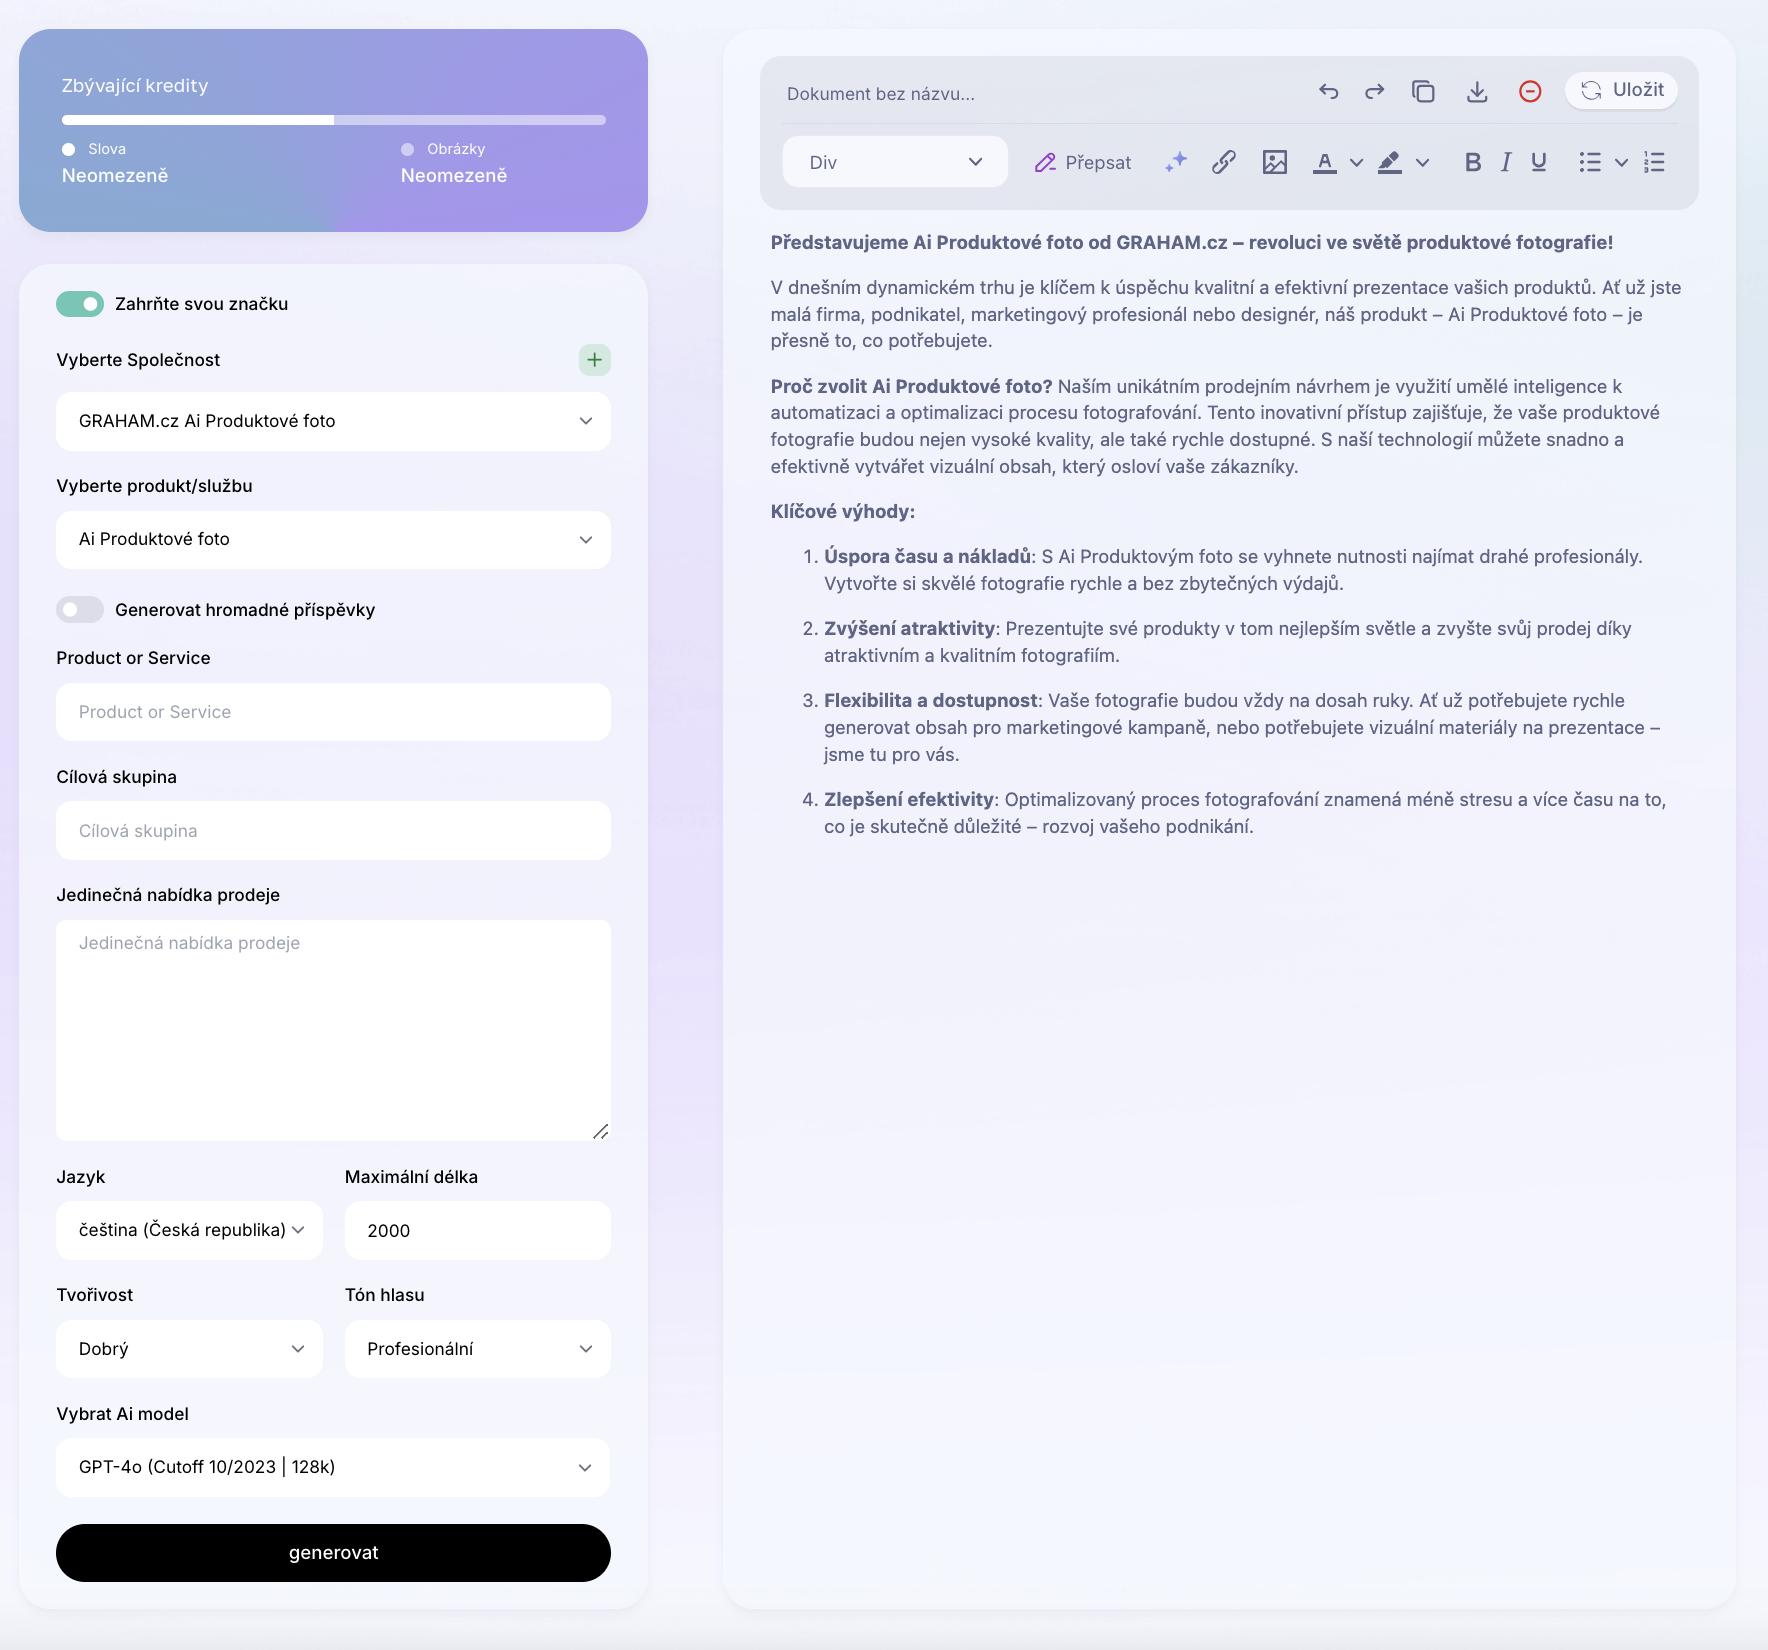
Task: Click the Obrázky Neomezeně credit label
Action: [454, 163]
